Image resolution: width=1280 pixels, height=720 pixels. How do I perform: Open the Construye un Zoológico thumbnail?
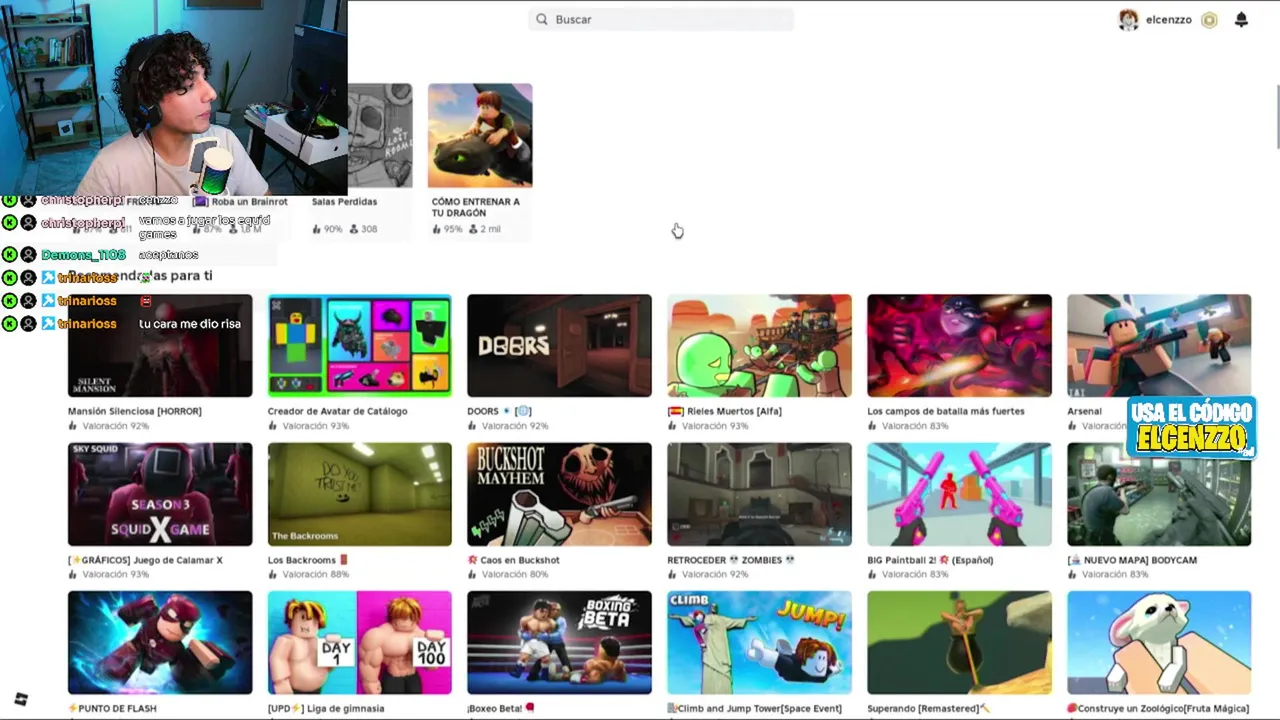1159,642
